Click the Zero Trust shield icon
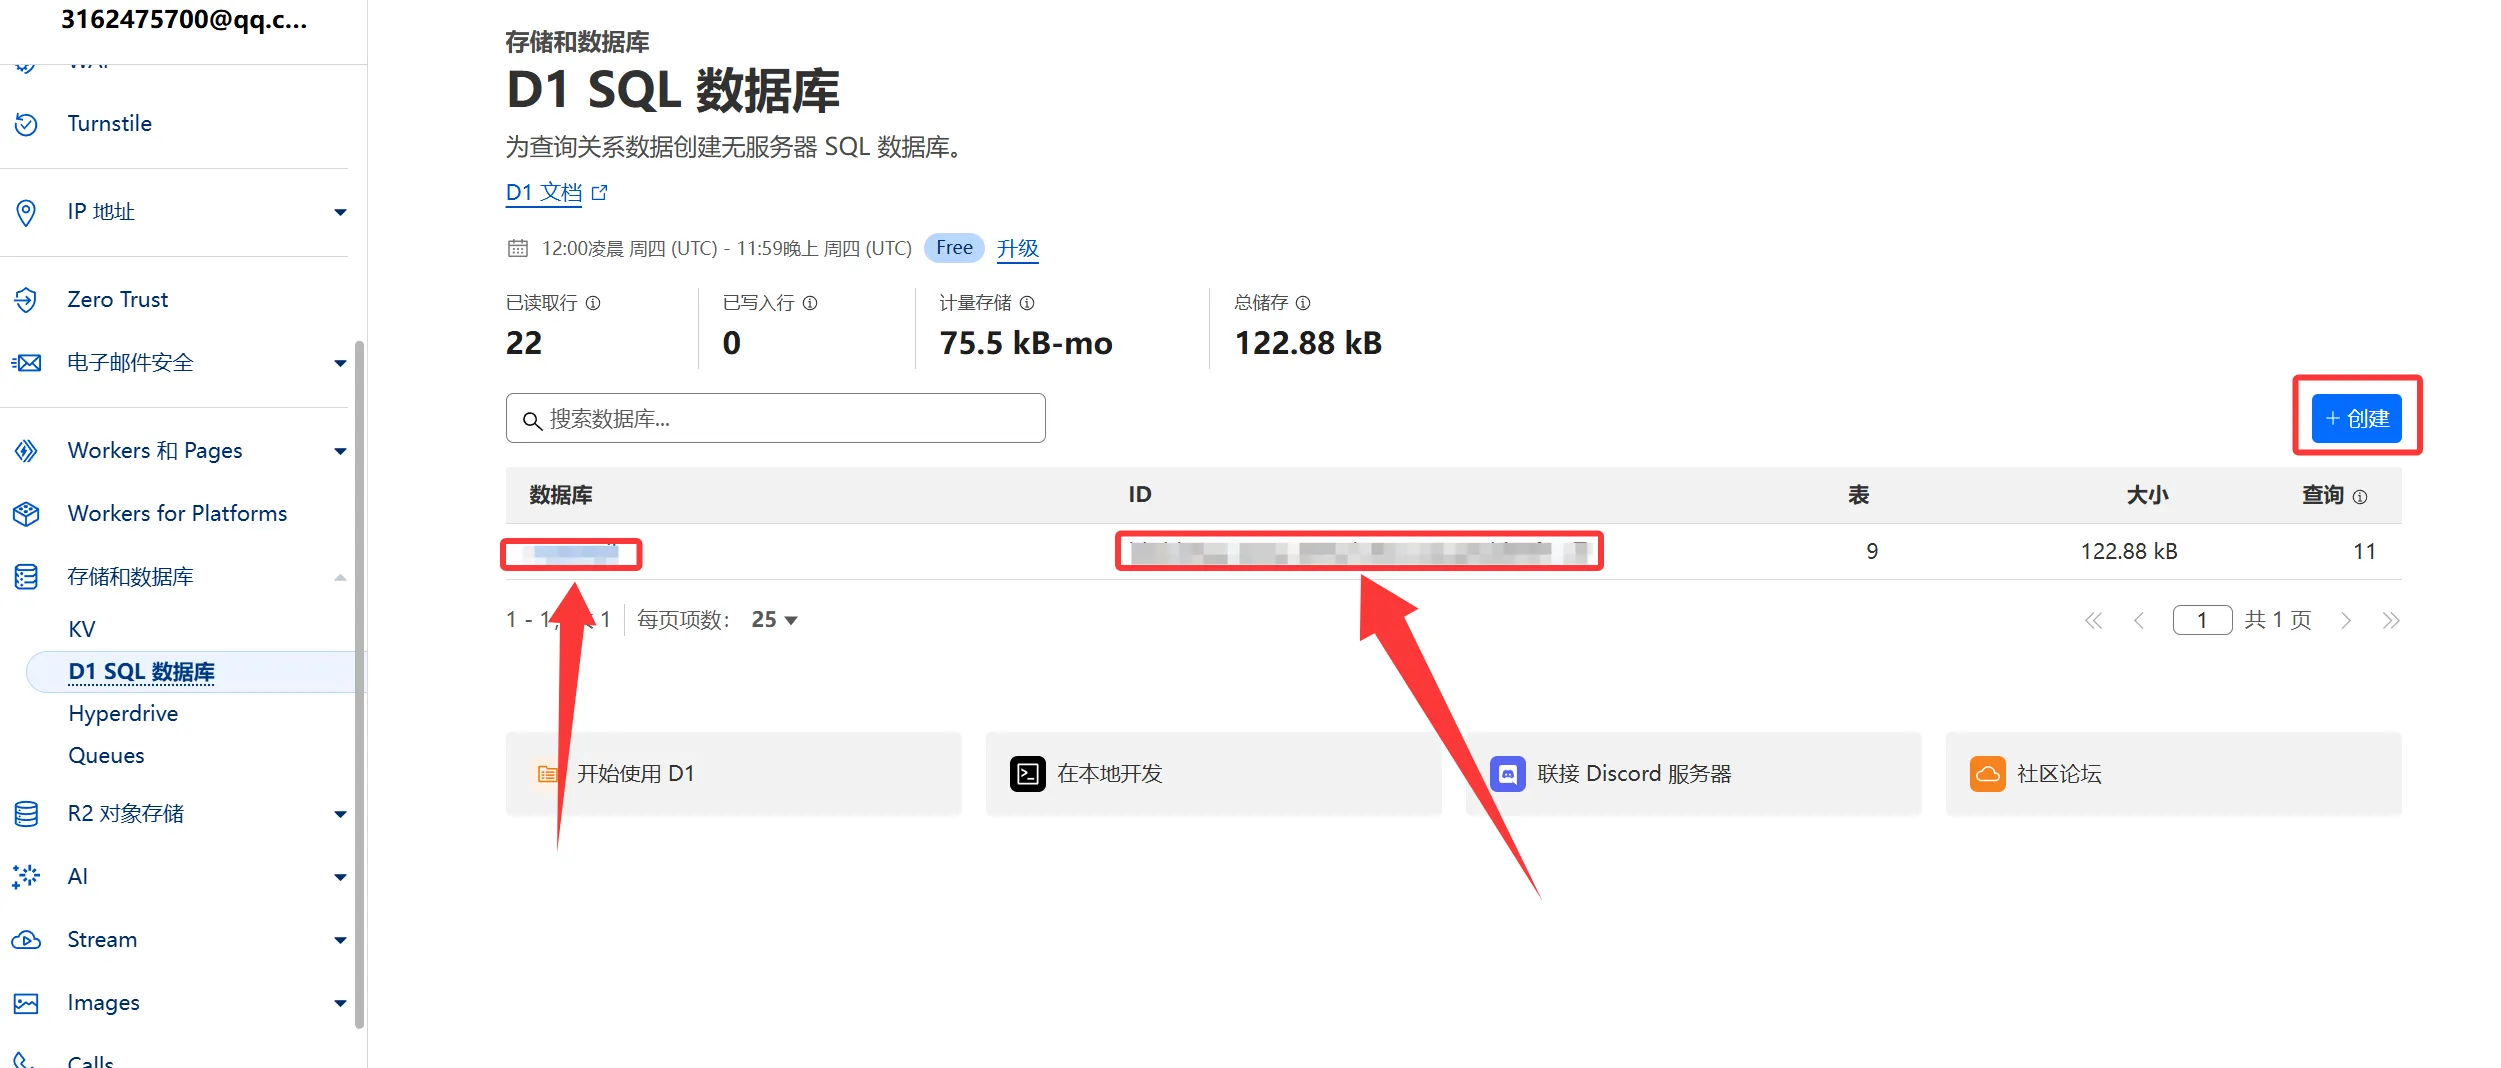This screenshot has height=1068, width=2501. [x=26, y=300]
